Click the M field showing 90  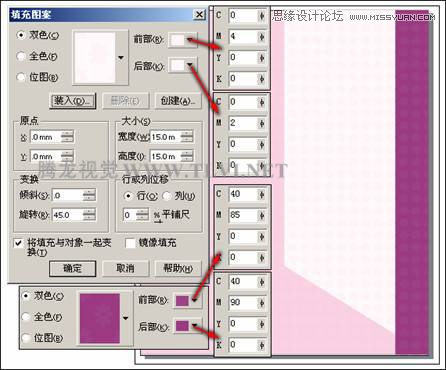point(243,302)
